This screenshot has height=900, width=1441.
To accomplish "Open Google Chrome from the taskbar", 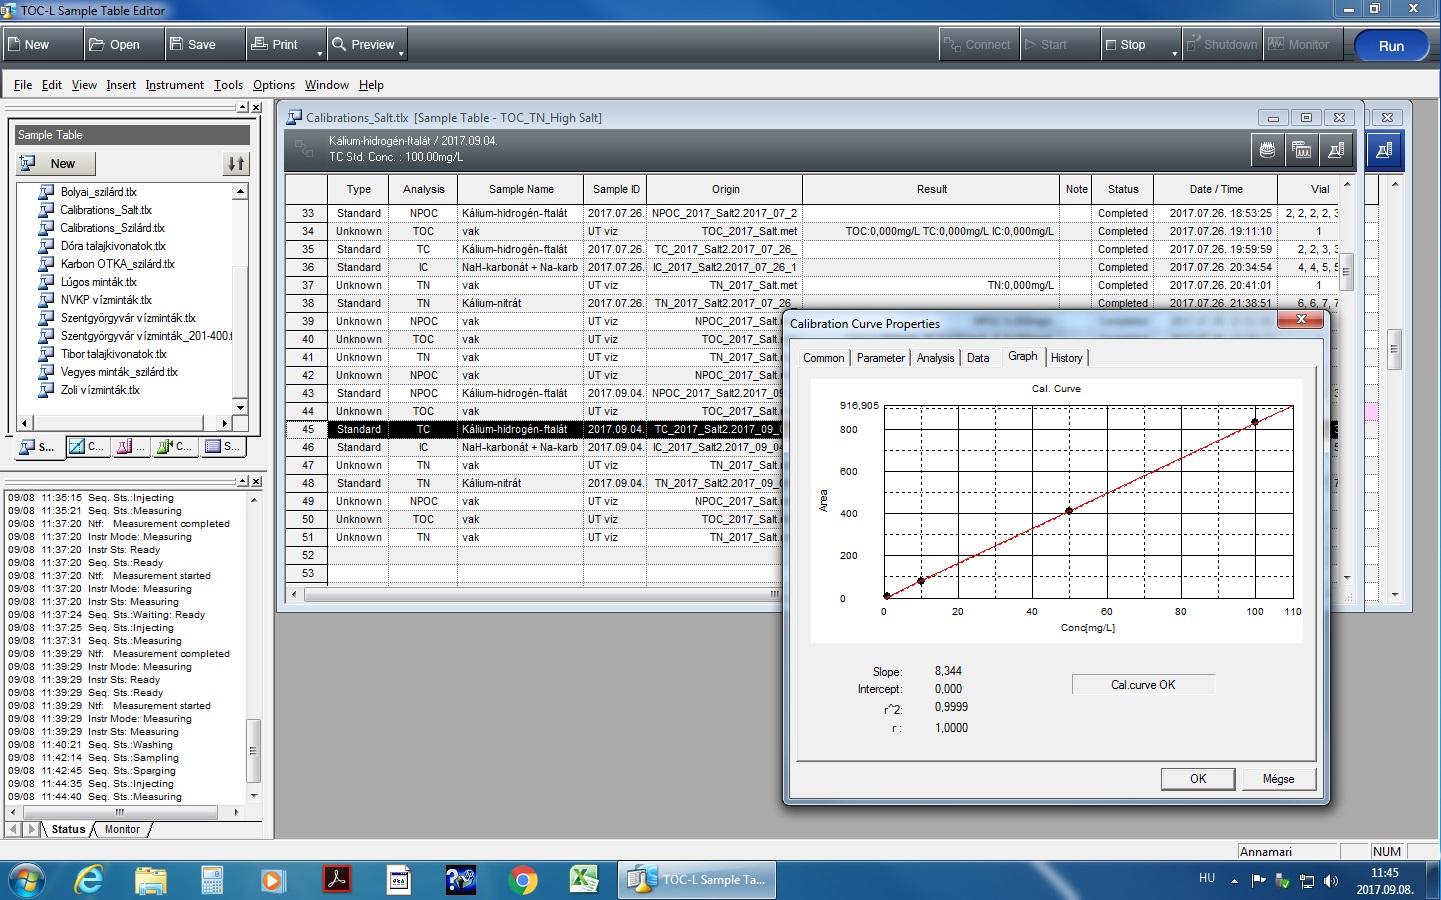I will pyautogui.click(x=522, y=880).
